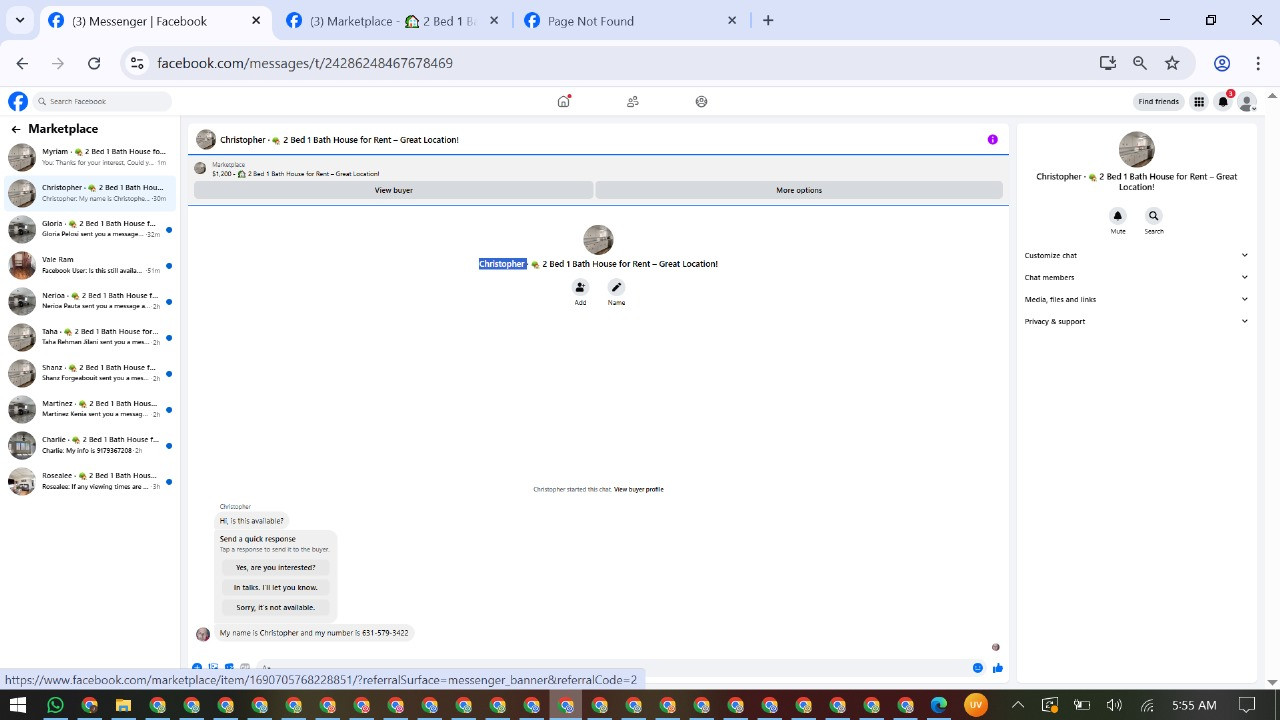Switch to the Messenger | Facebook tab
1280x720 pixels.
pos(154,21)
